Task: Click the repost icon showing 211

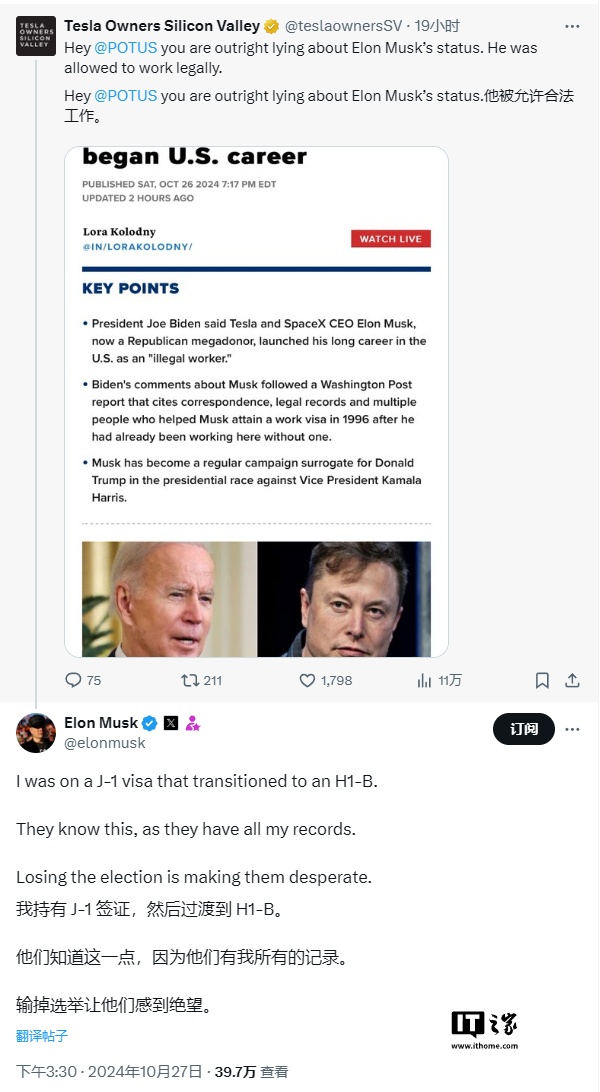Action: 190,680
